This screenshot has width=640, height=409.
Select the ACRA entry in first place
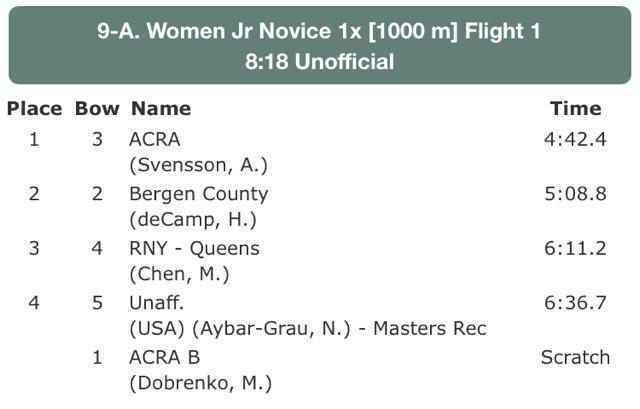155,139
